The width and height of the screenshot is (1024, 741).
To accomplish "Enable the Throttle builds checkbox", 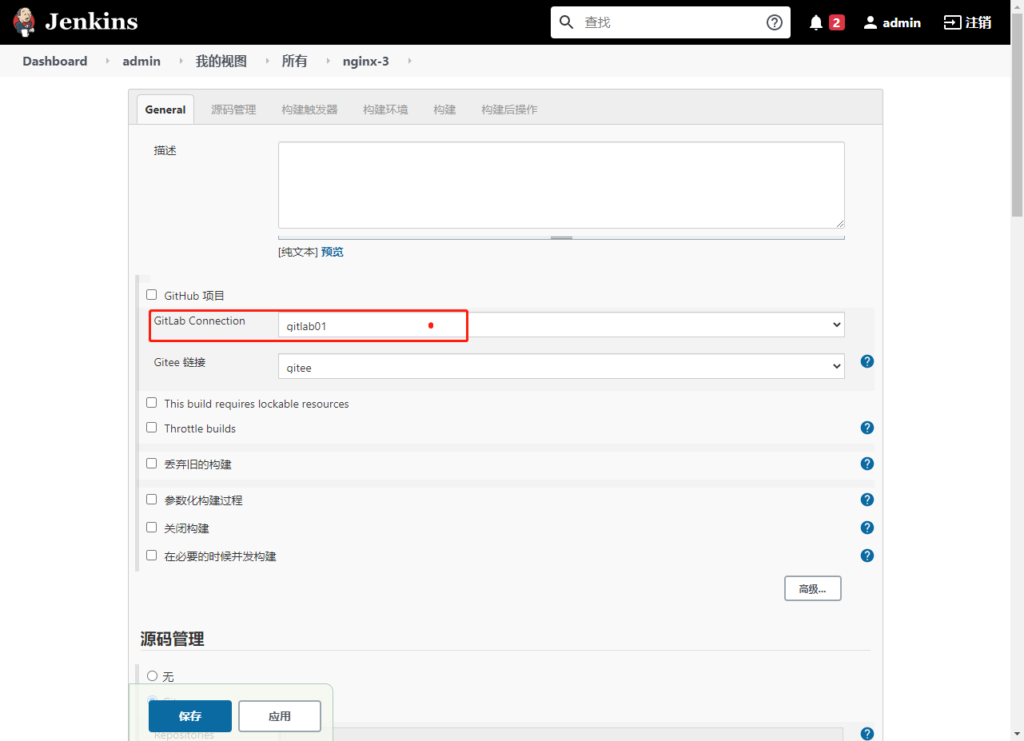I will pos(152,428).
